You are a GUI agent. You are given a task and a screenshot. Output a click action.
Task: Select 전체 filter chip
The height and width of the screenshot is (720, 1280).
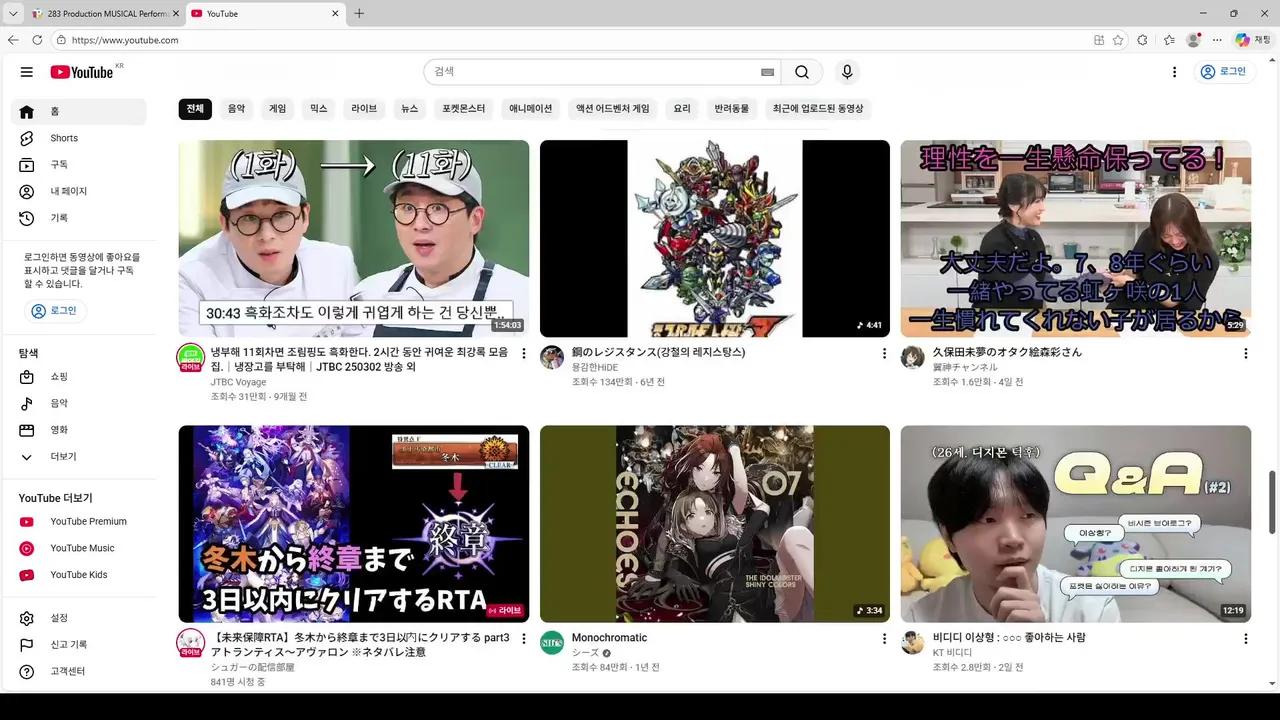coord(195,108)
